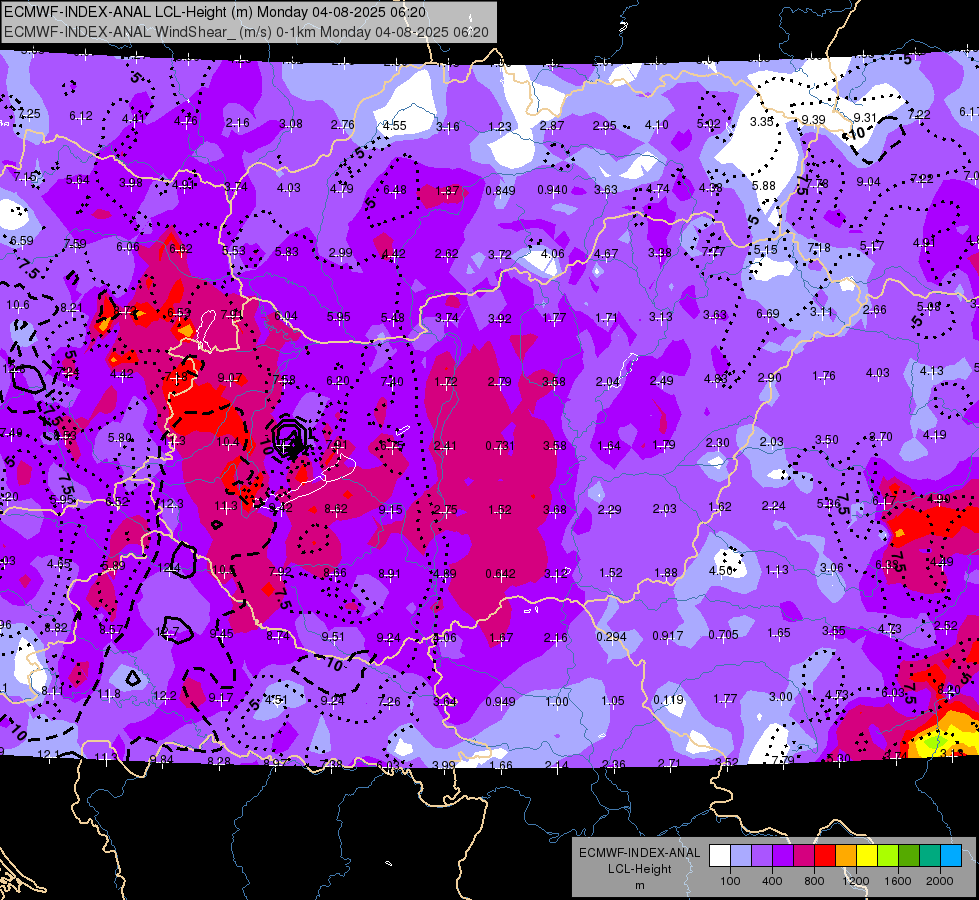This screenshot has width=979, height=900.
Task: Click the grid value 4.10
Action: (657, 125)
